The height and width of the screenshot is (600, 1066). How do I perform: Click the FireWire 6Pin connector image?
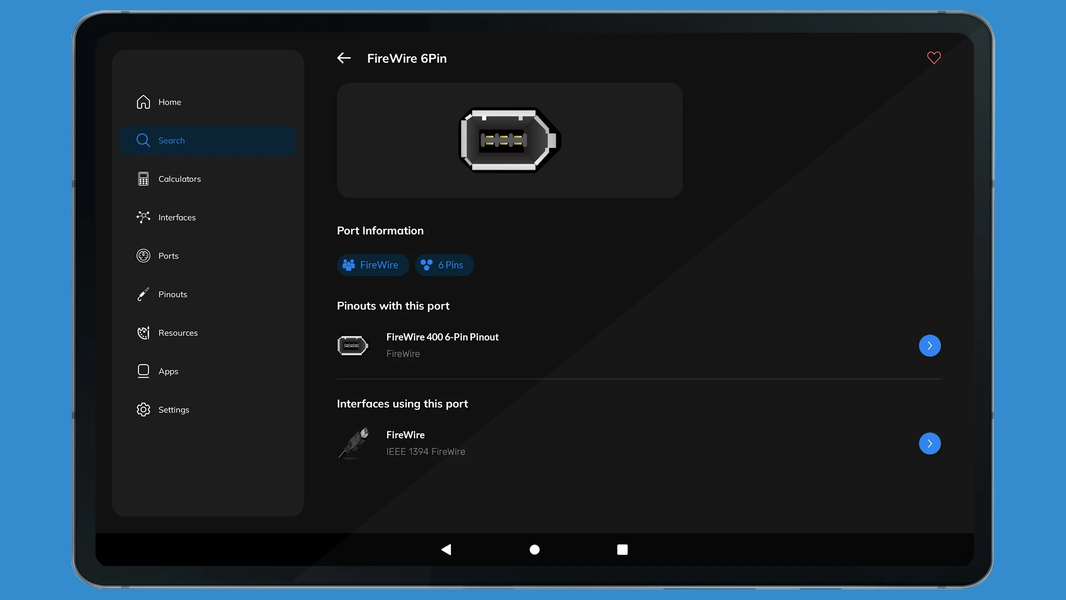coord(509,139)
